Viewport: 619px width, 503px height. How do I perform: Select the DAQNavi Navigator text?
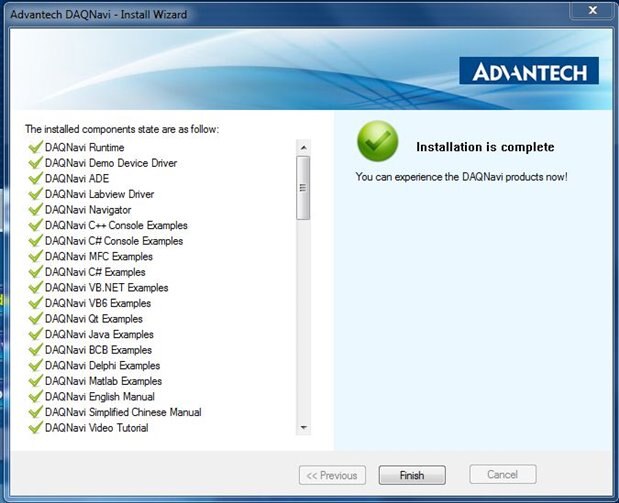(88, 210)
